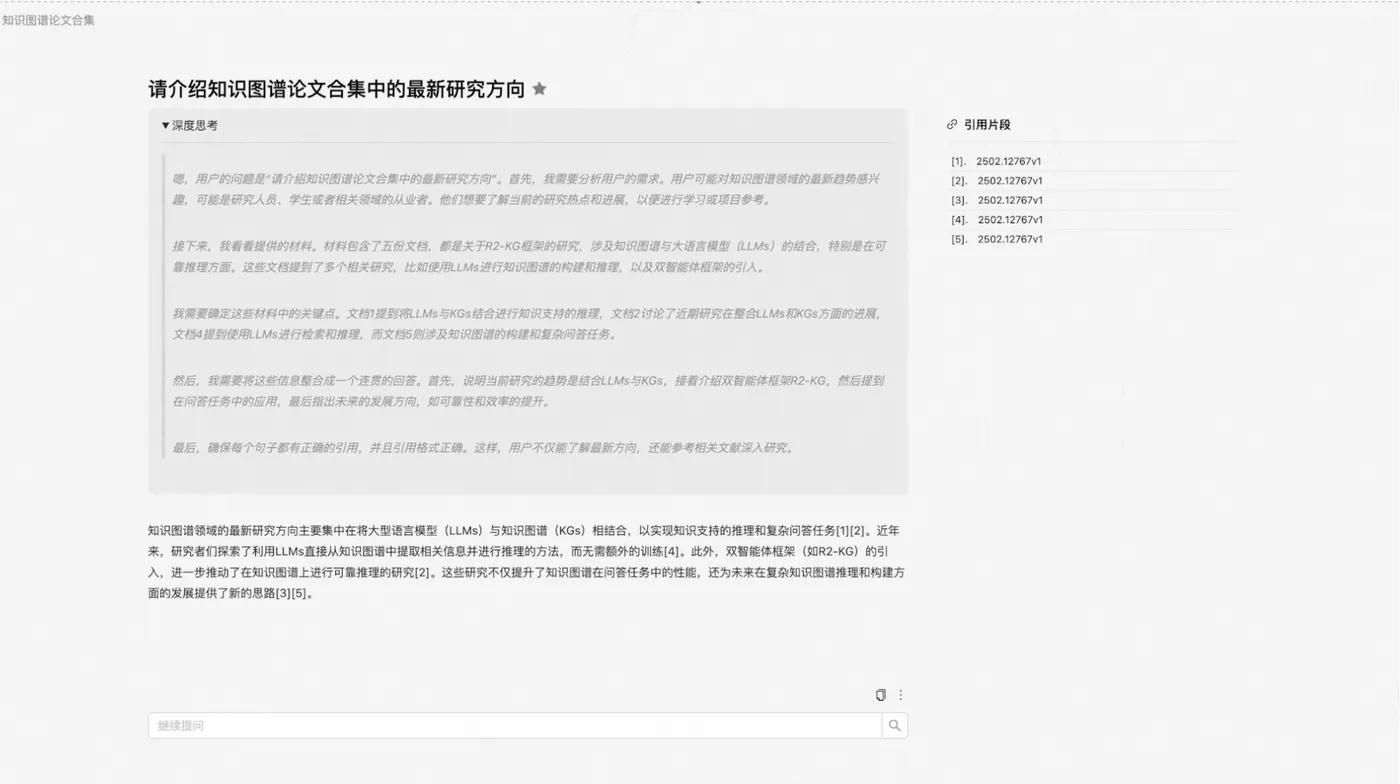Star the knowledge graph question title
Image resolution: width=1400 pixels, height=784 pixels.
point(539,89)
